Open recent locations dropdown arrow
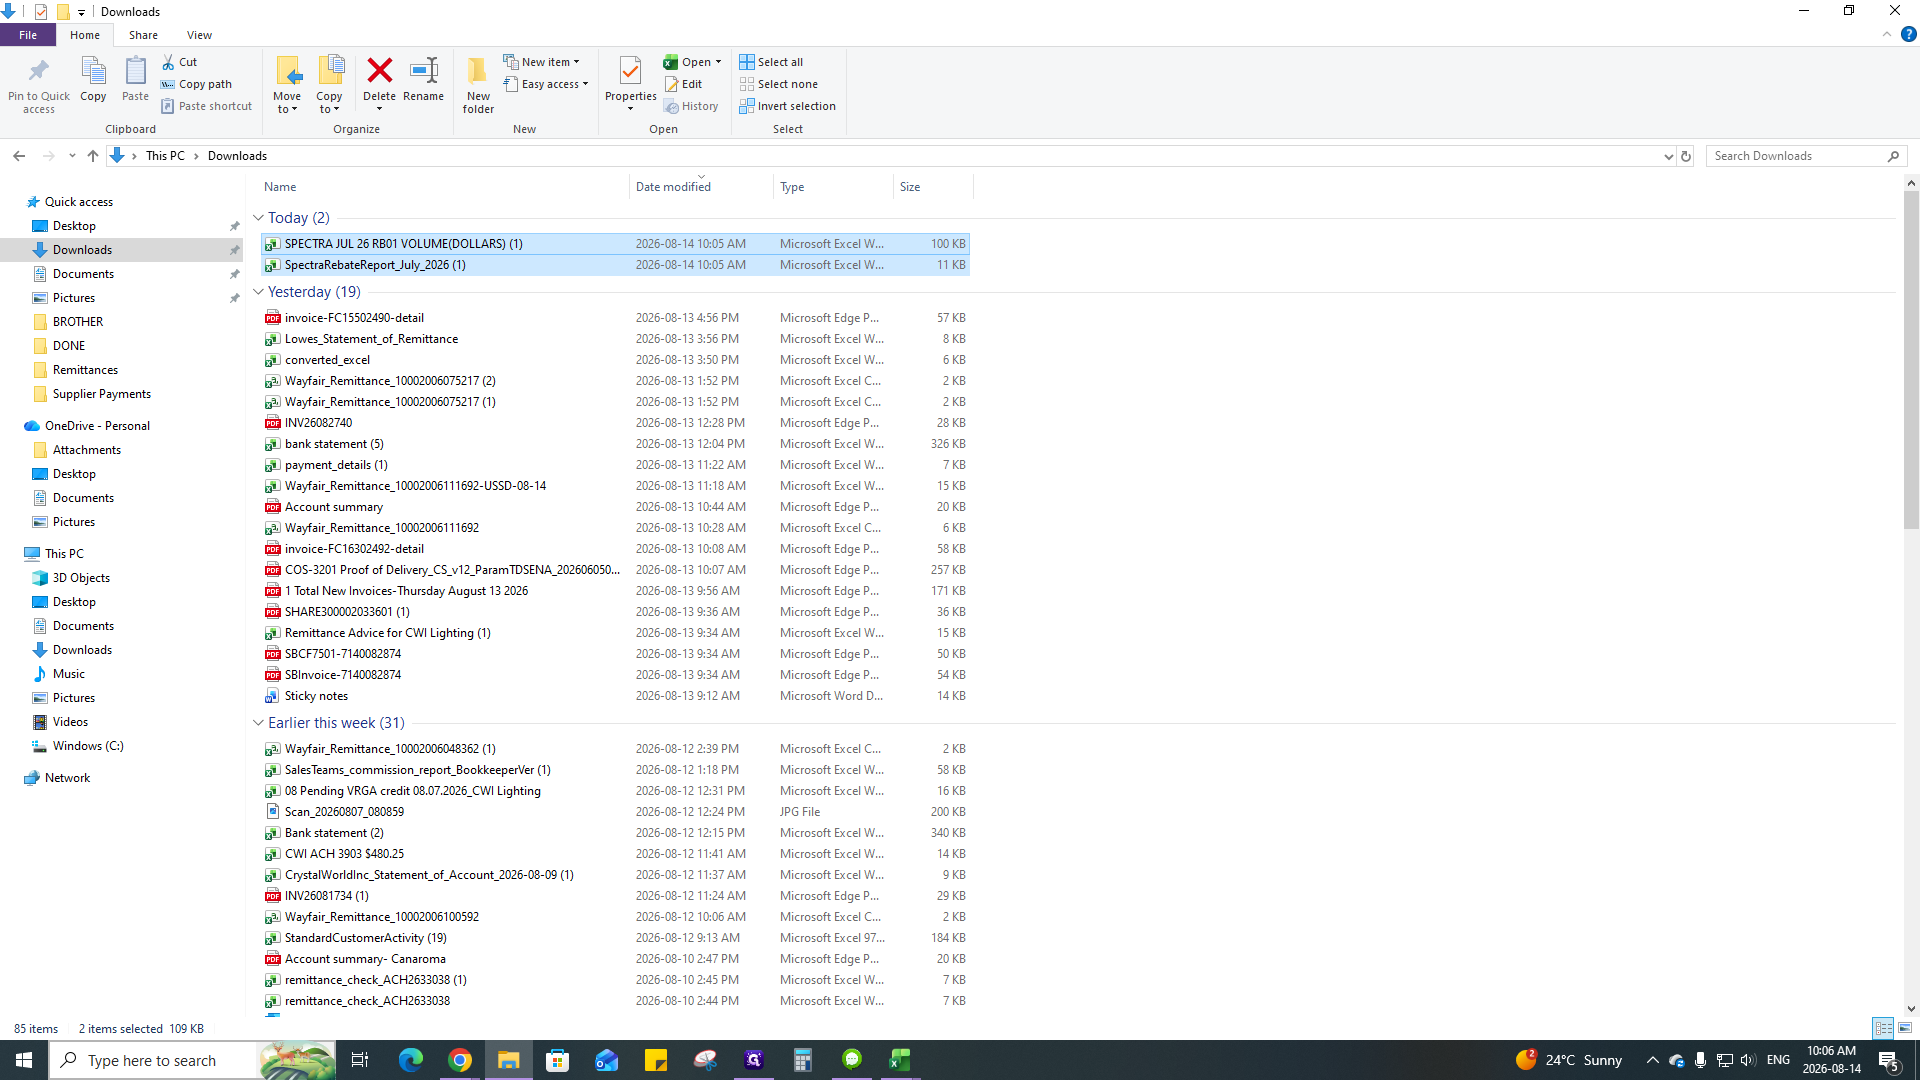 tap(72, 156)
